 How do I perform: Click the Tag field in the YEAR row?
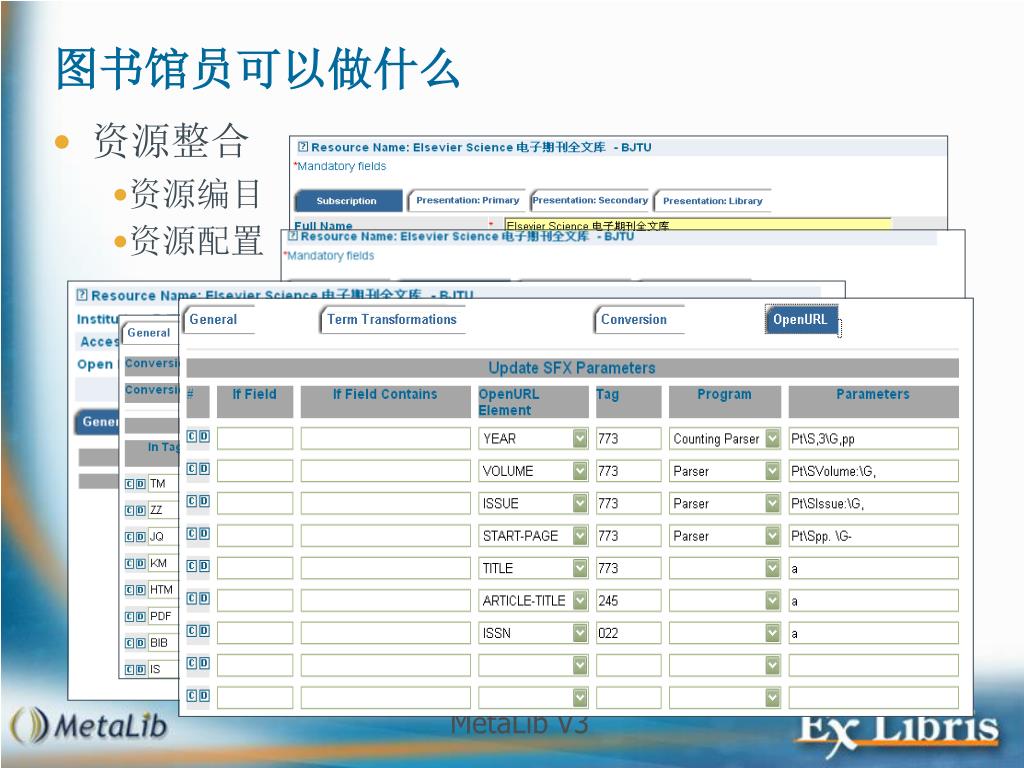[x=628, y=438]
